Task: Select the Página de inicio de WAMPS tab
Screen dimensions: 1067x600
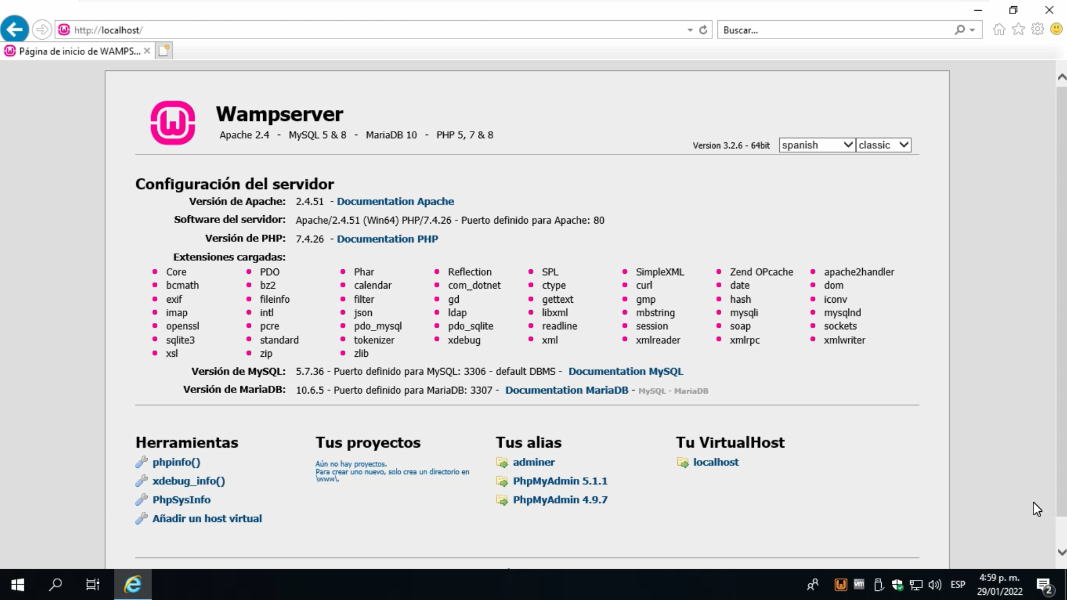Action: point(77,51)
